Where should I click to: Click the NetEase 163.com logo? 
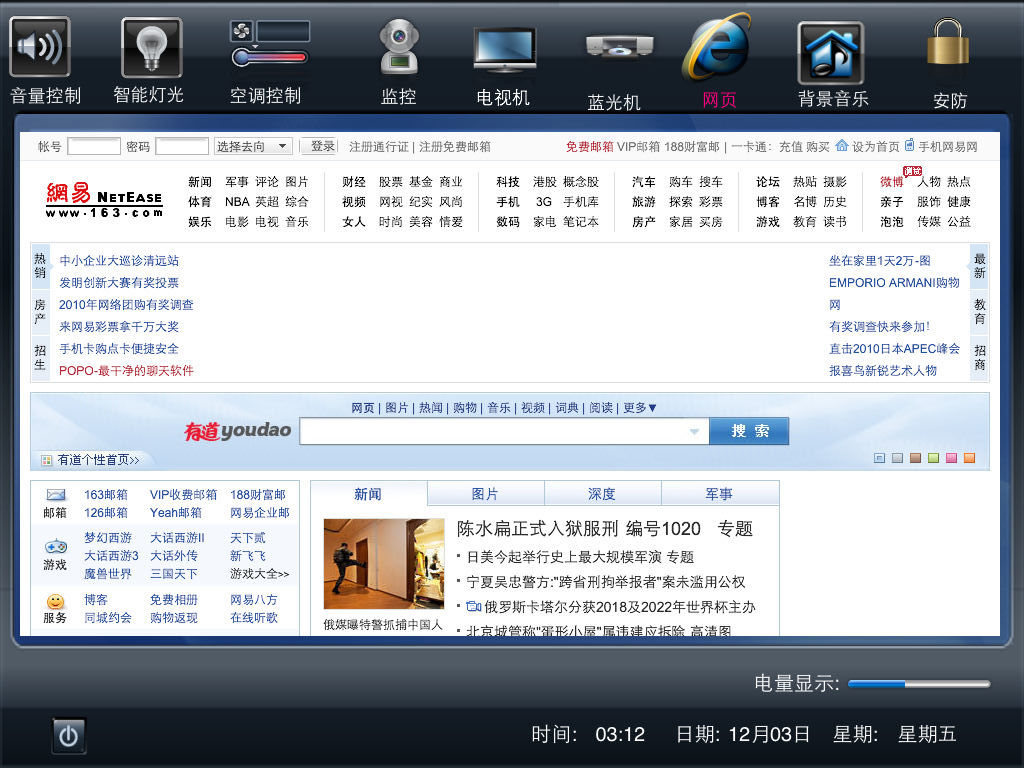(x=104, y=199)
